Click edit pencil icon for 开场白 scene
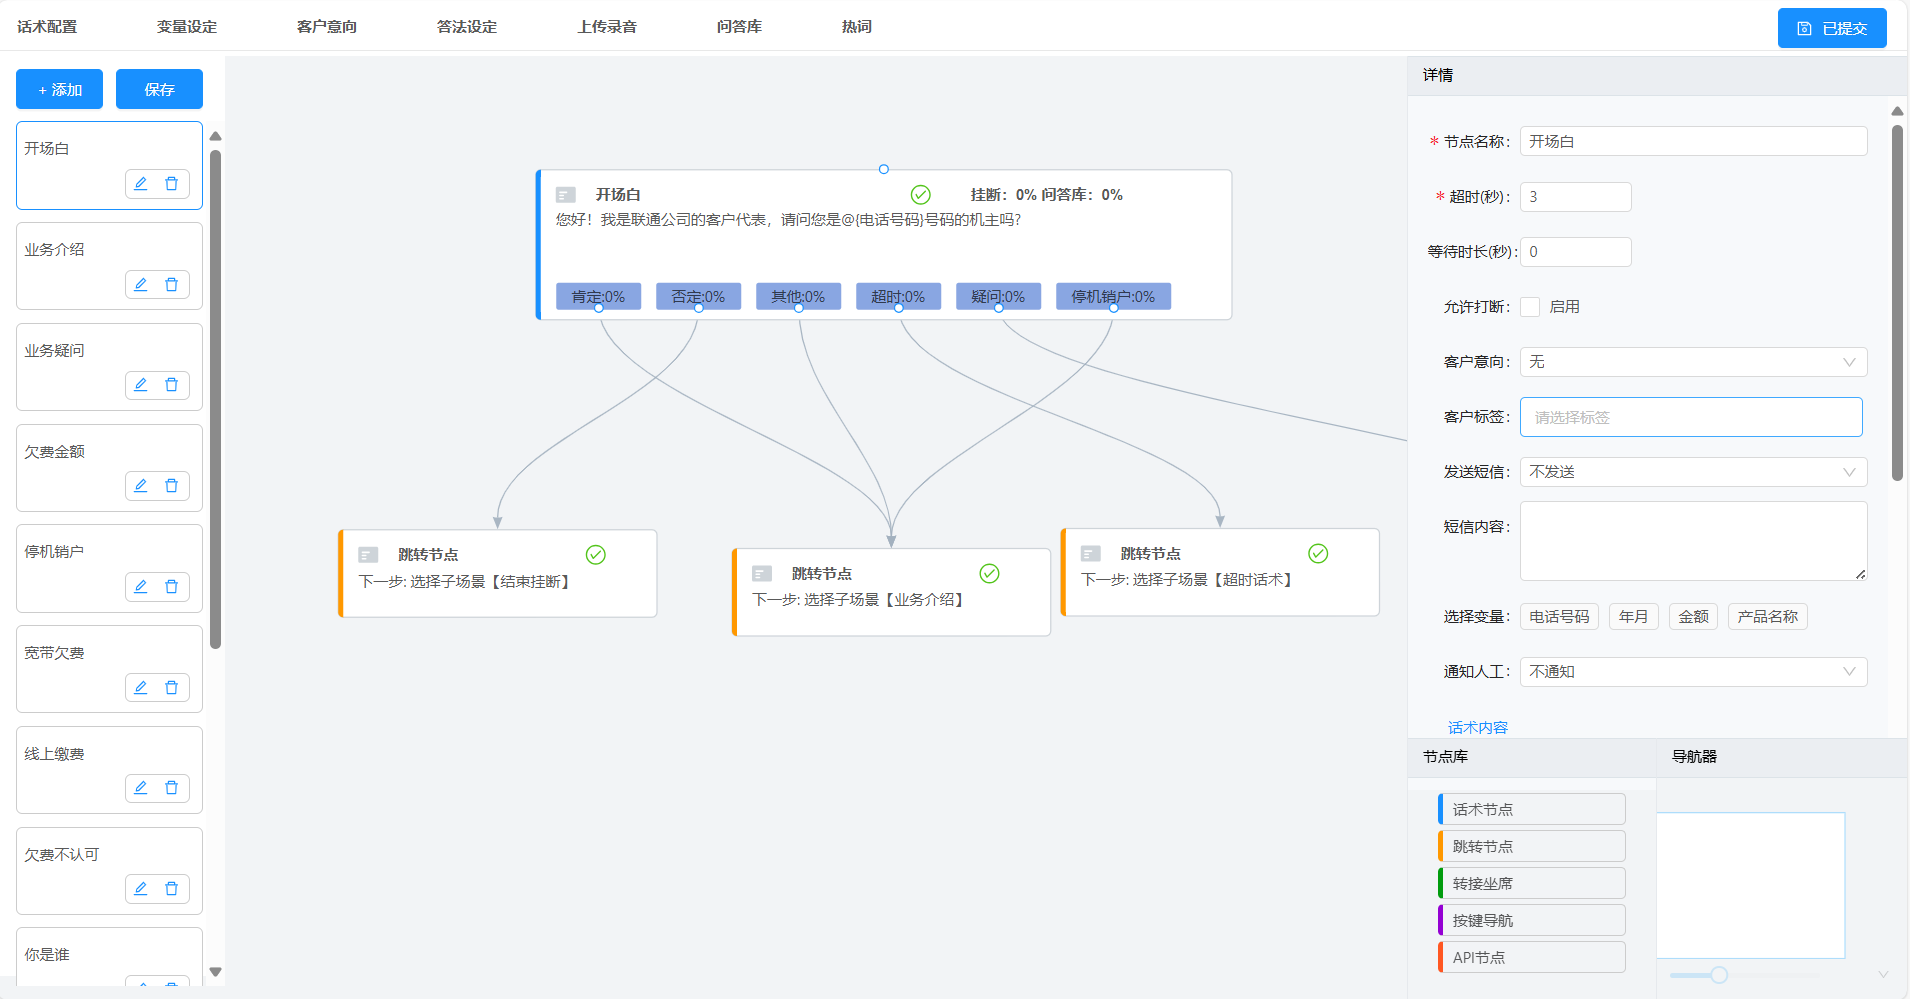 pyautogui.click(x=141, y=184)
